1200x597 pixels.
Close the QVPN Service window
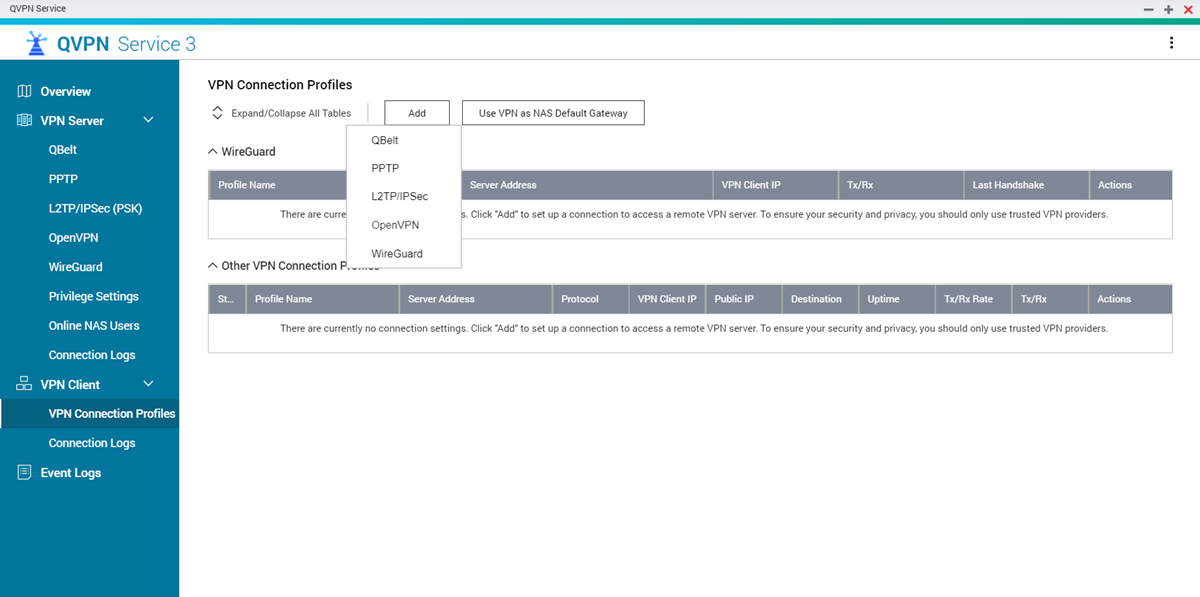point(1188,8)
